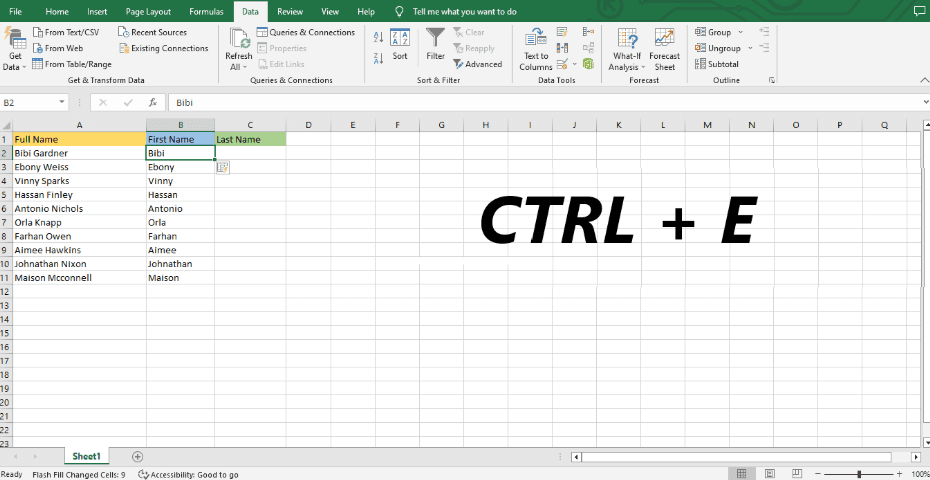Click Forecast Sheet
The image size is (930, 480).
point(664,50)
